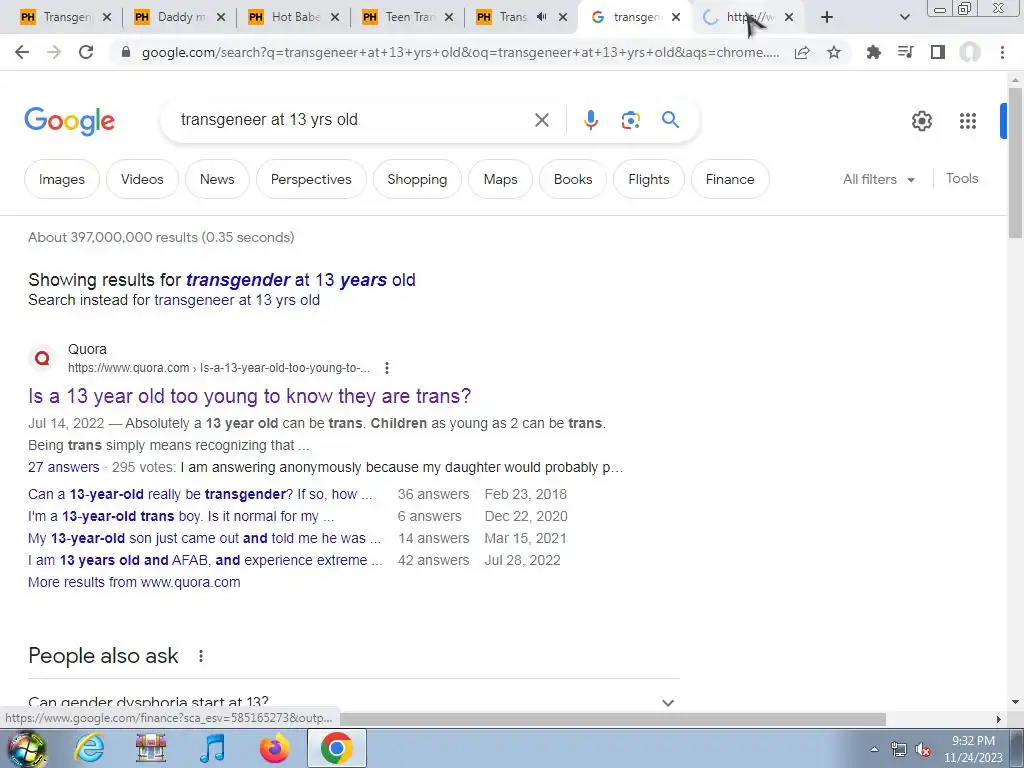Close the active Google search tab
The height and width of the screenshot is (768, 1024).
[676, 17]
